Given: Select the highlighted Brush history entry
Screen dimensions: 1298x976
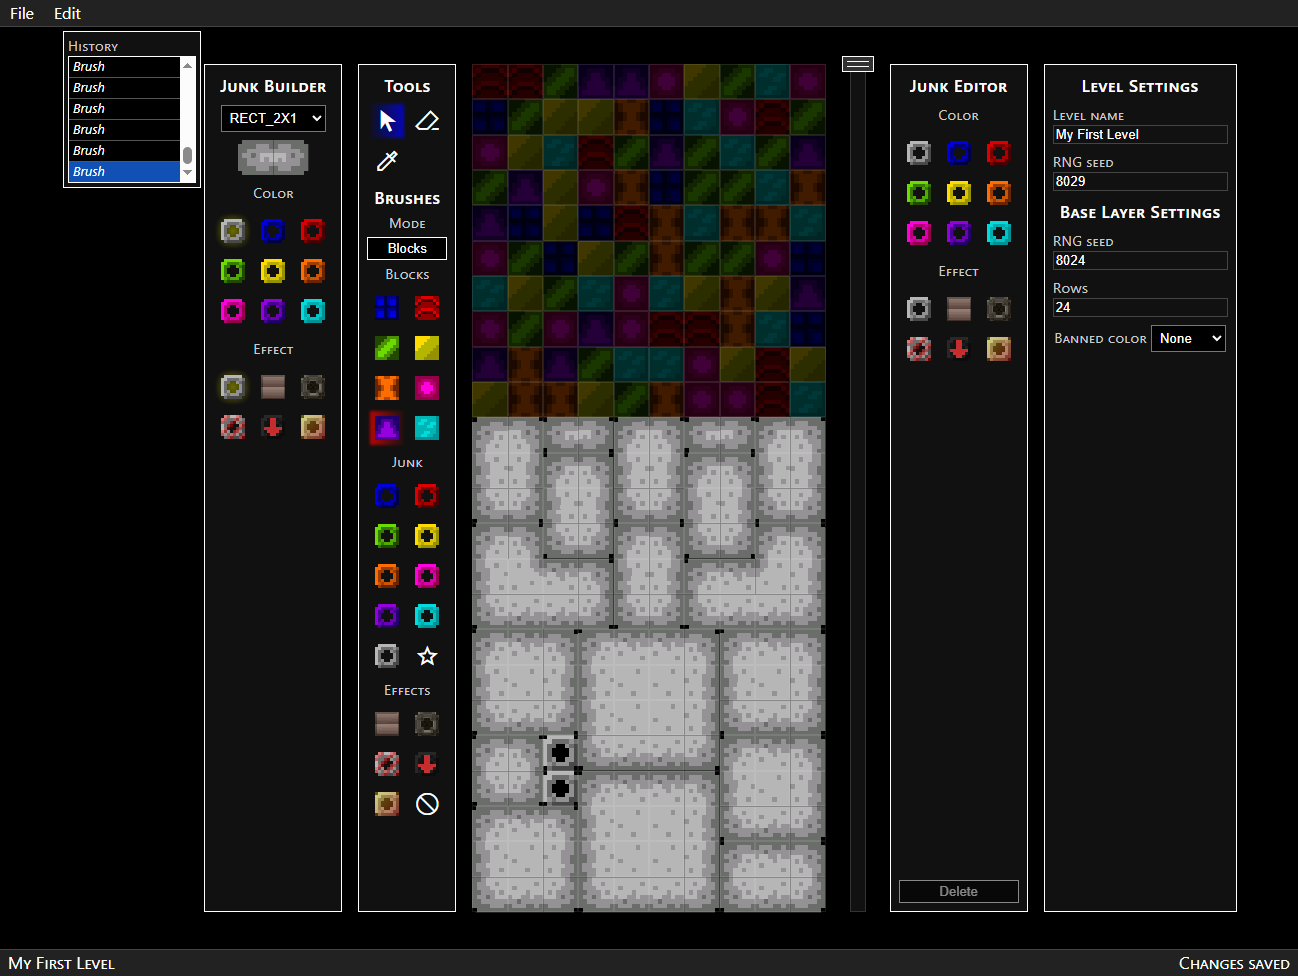Looking at the screenshot, I should click(124, 171).
